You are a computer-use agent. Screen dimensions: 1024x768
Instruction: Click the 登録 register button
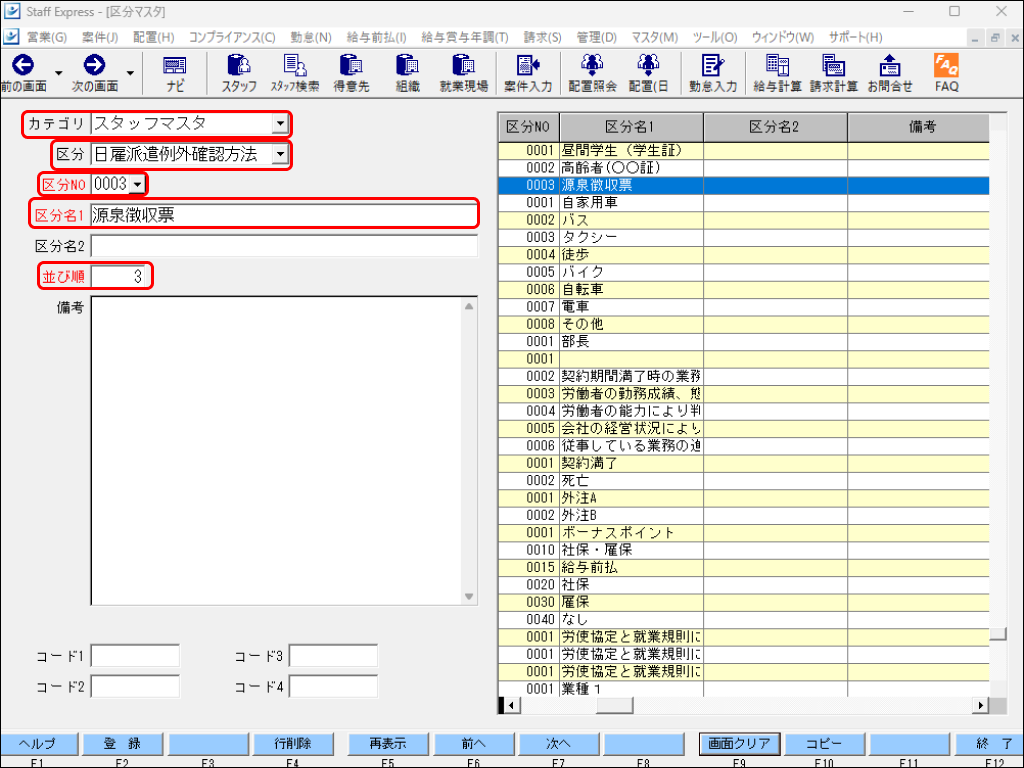[x=122, y=743]
